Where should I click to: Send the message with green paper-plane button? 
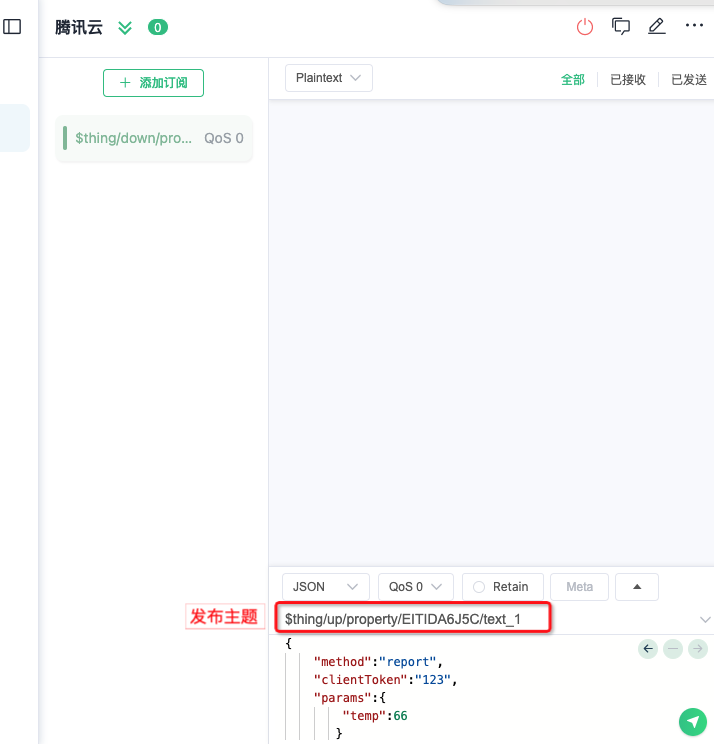[x=692, y=721]
